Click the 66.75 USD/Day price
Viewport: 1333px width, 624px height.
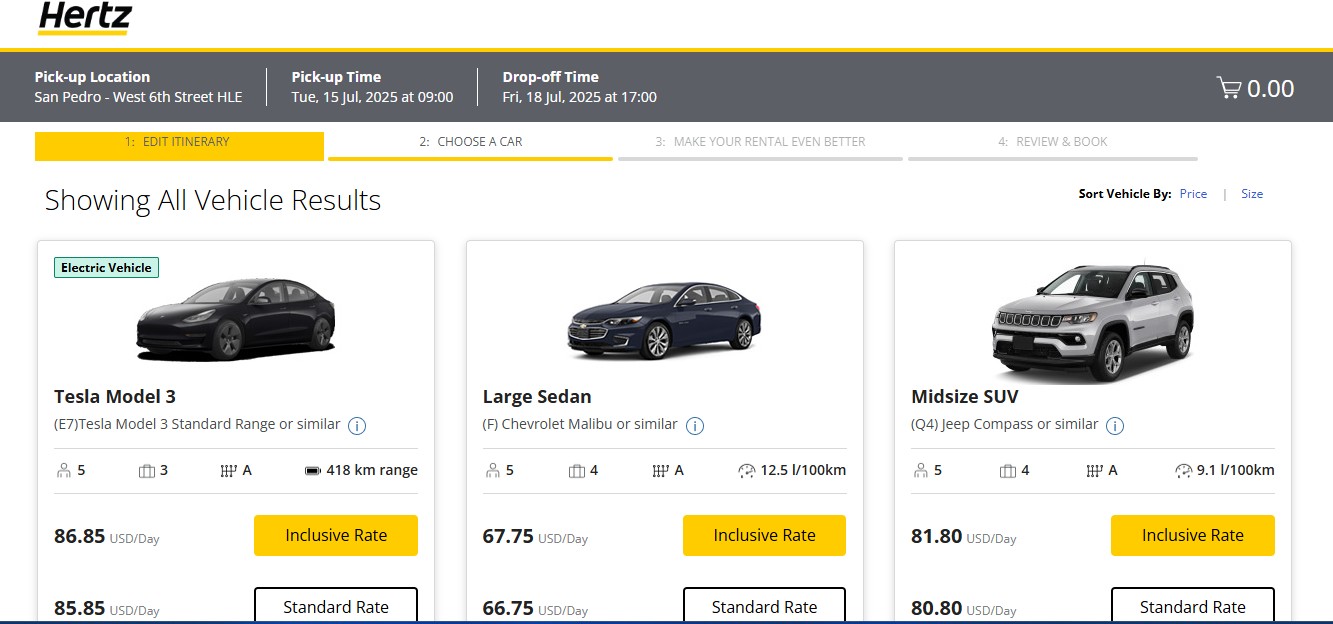point(535,608)
